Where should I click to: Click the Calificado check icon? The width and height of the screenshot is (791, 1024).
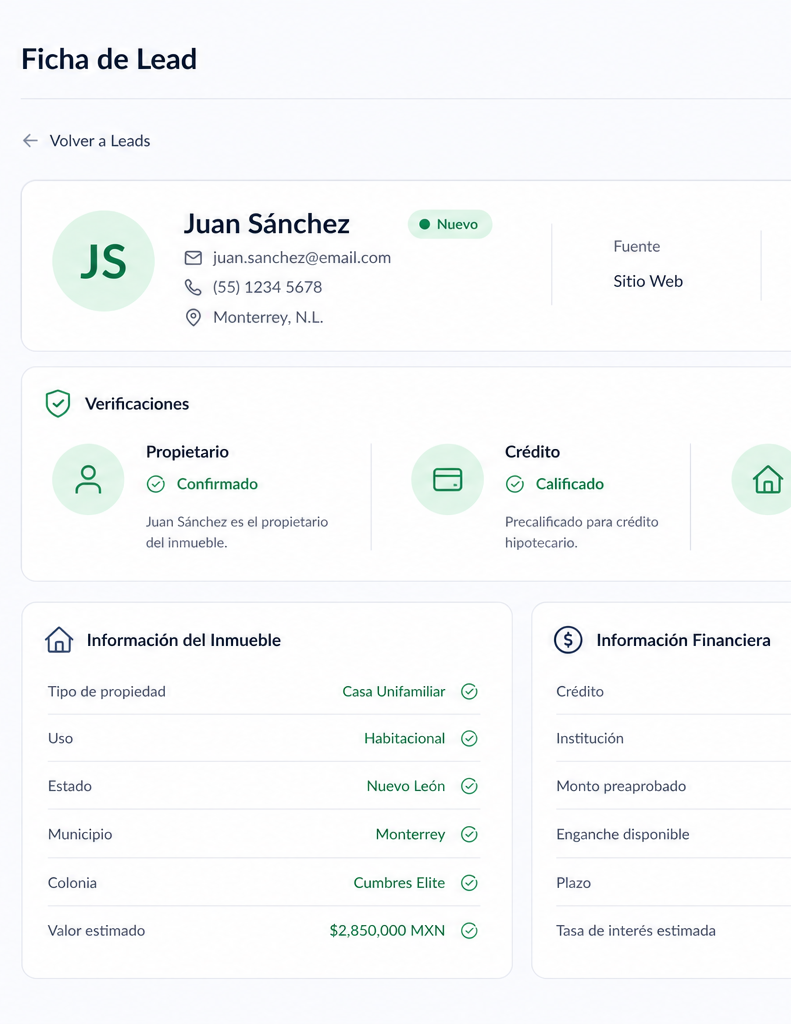click(x=515, y=484)
